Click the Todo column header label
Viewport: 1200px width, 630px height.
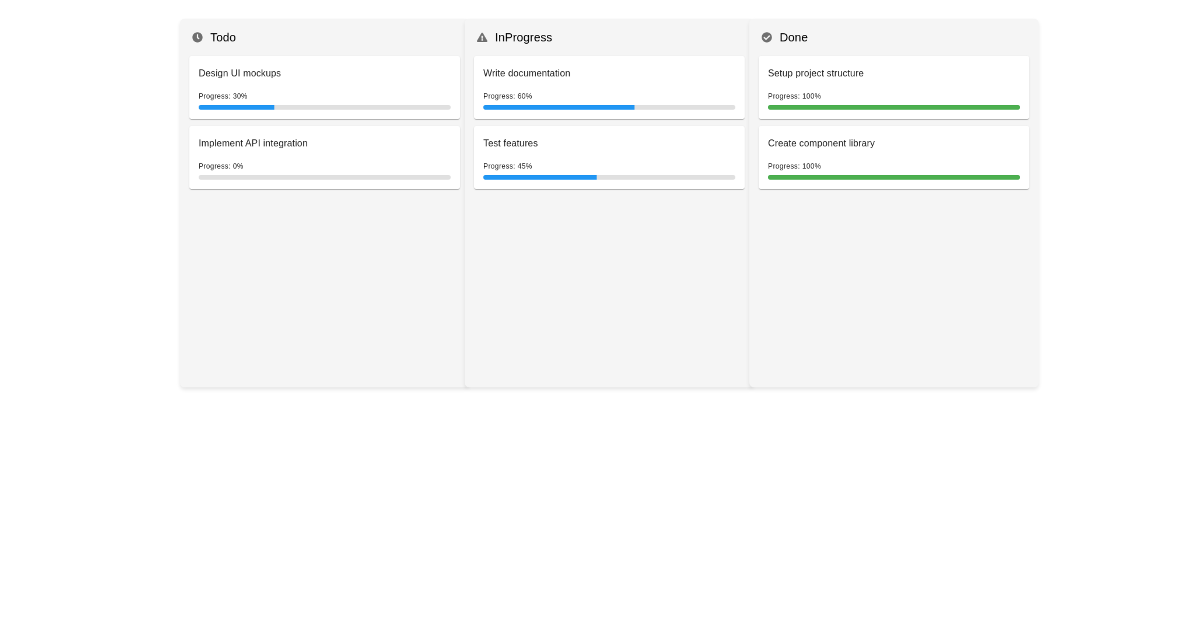(222, 37)
